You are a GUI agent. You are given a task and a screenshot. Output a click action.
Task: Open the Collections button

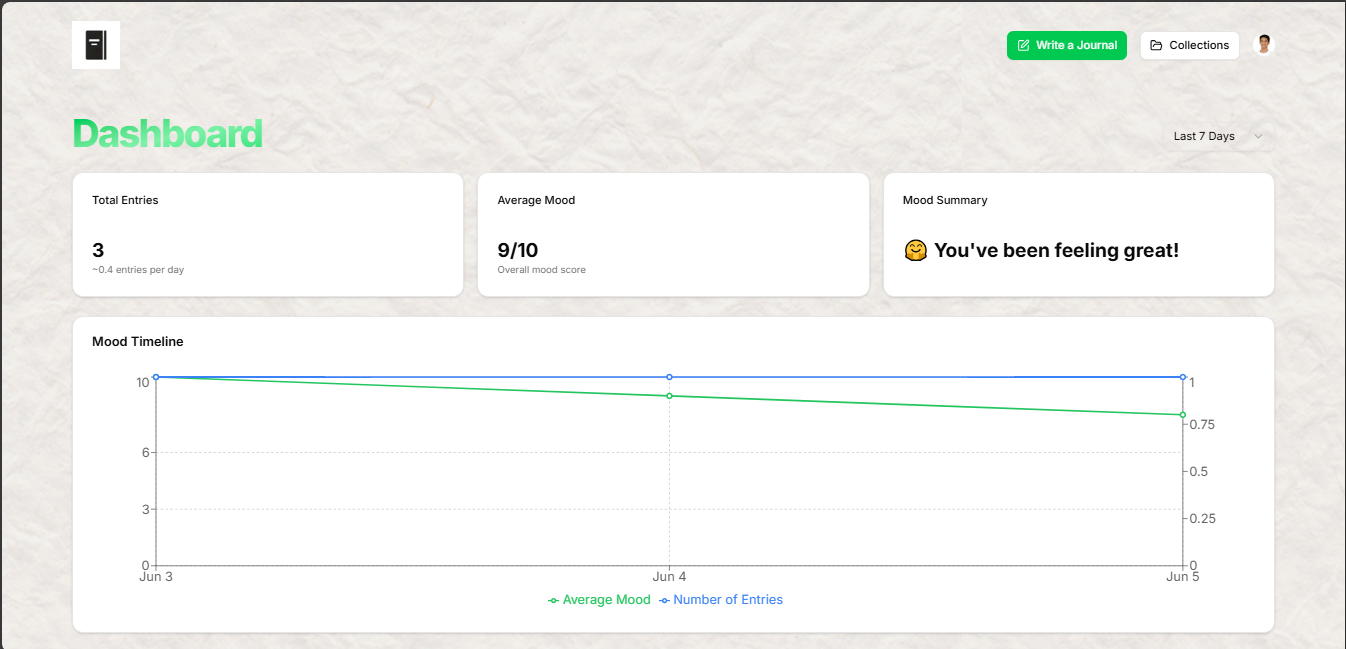pos(1189,45)
